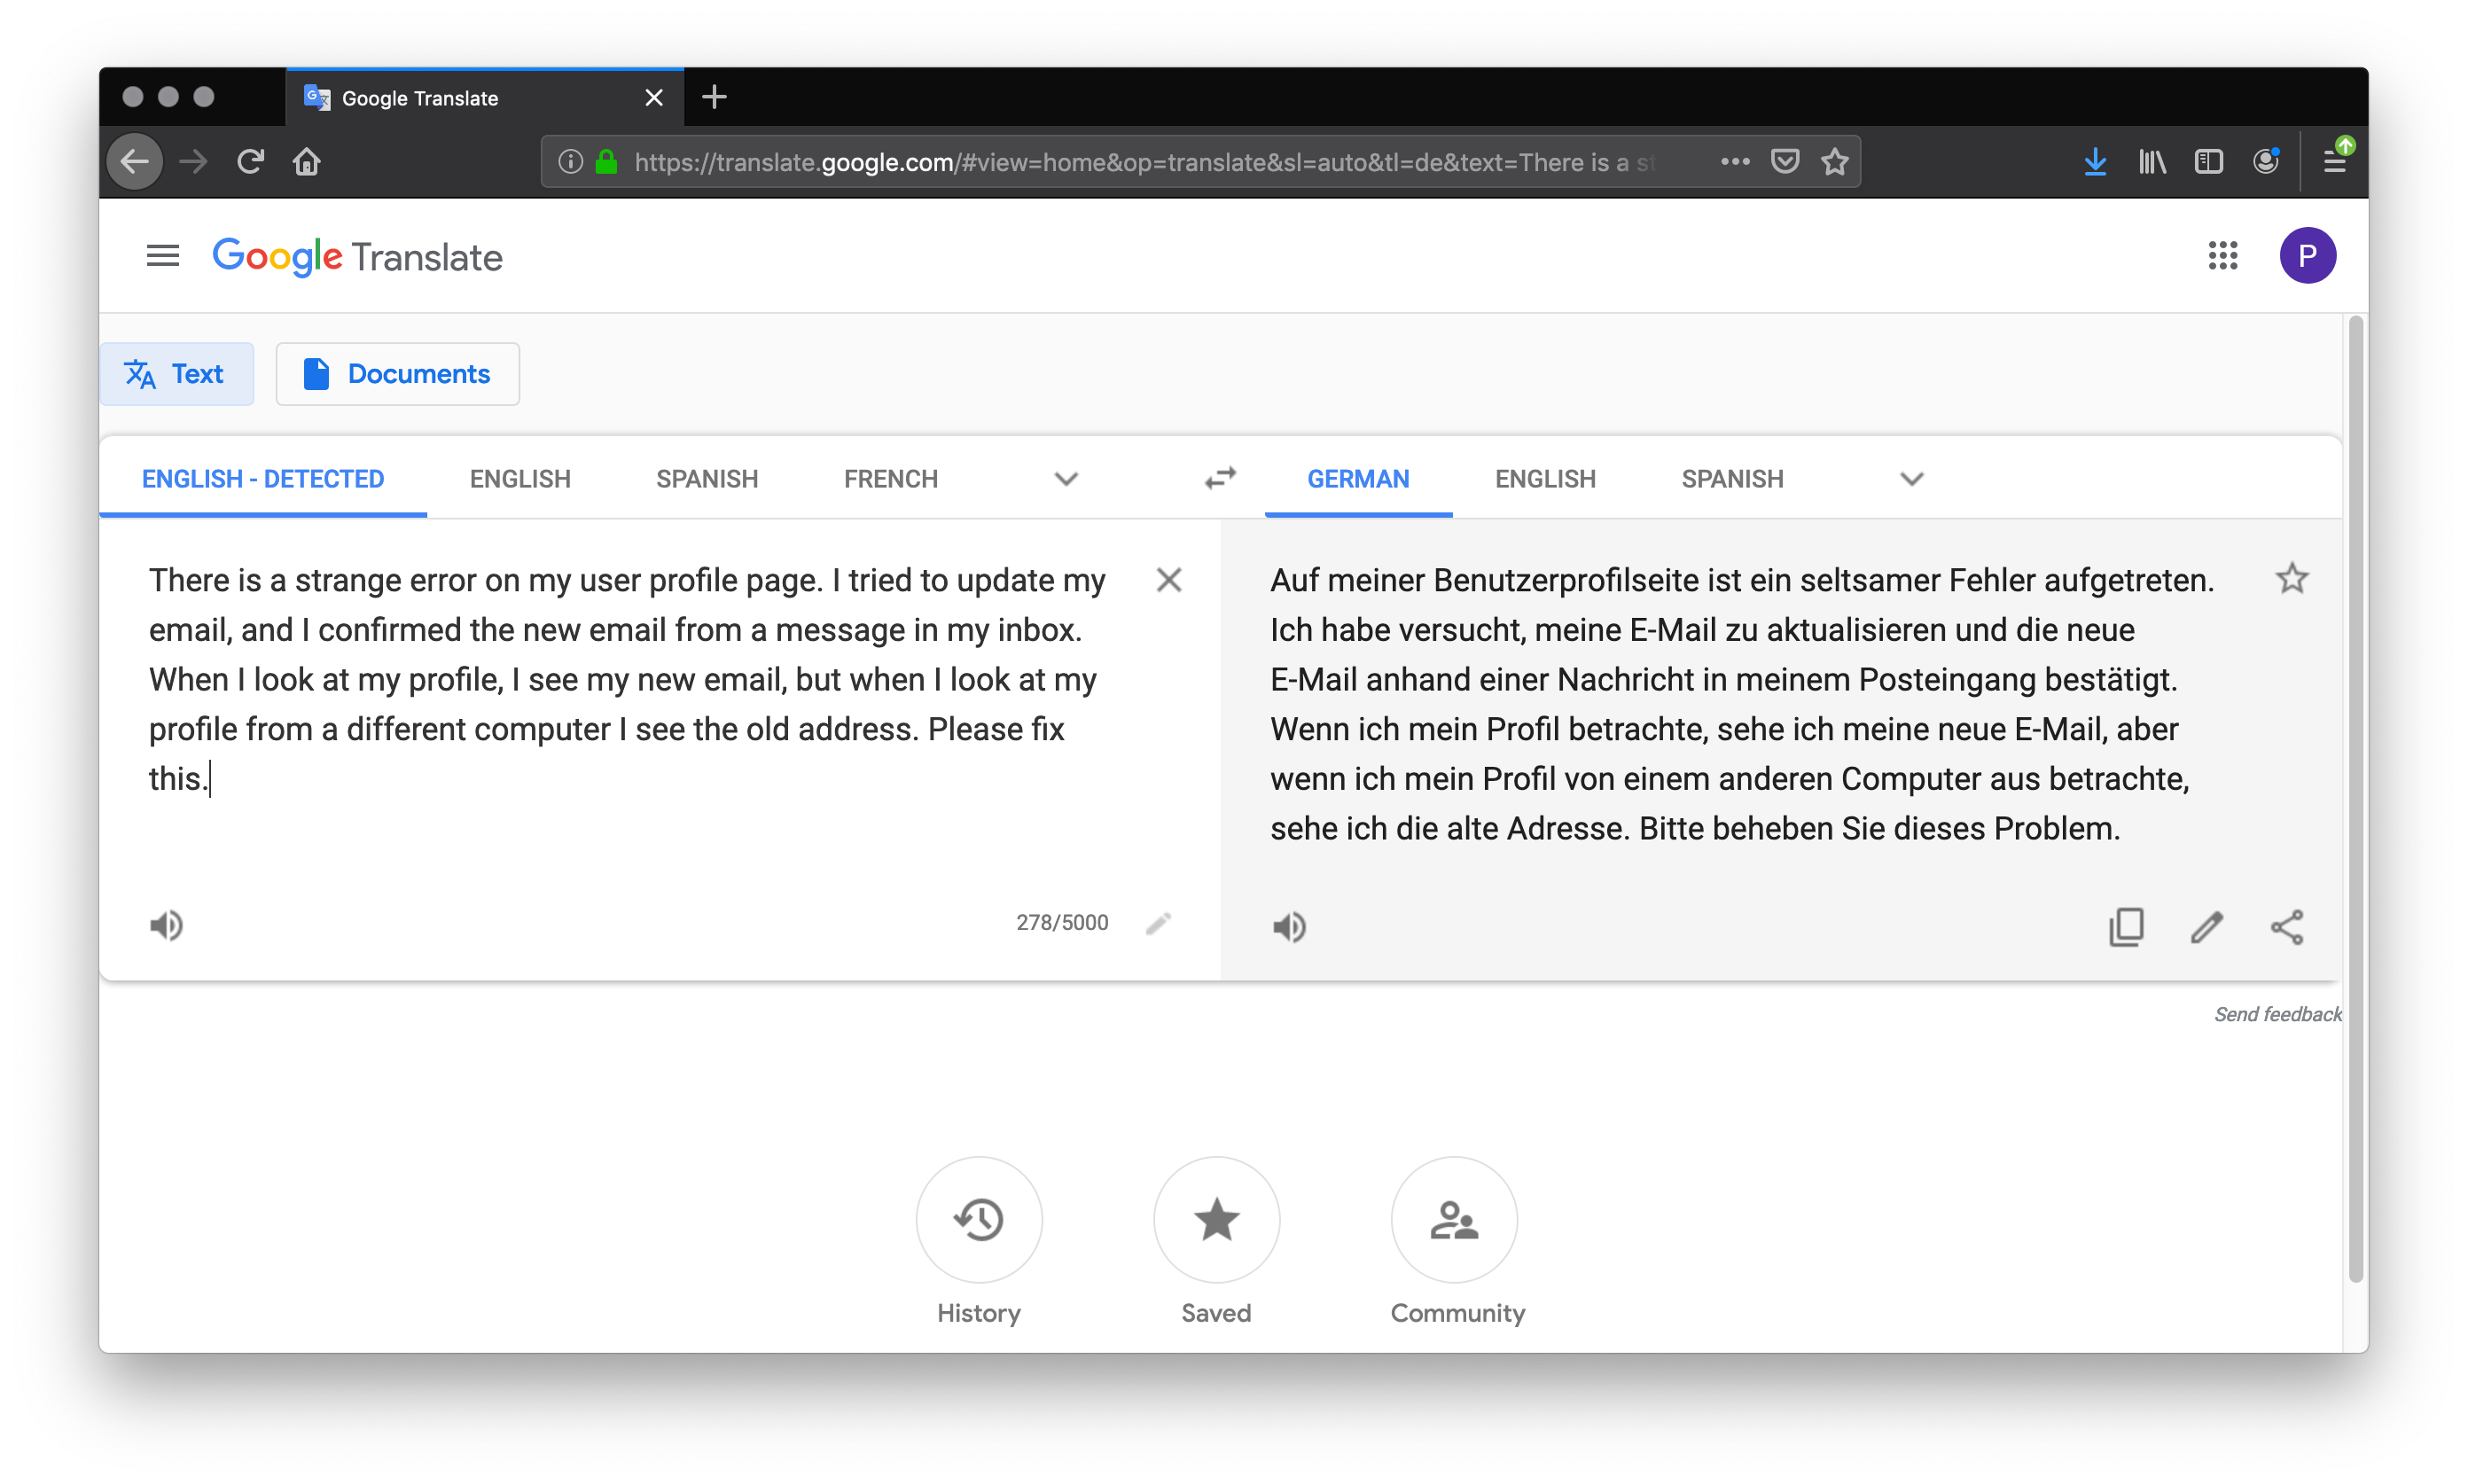Screen dimensions: 2468x1484
Task: Open Saved translations
Action: pyautogui.click(x=1216, y=1220)
